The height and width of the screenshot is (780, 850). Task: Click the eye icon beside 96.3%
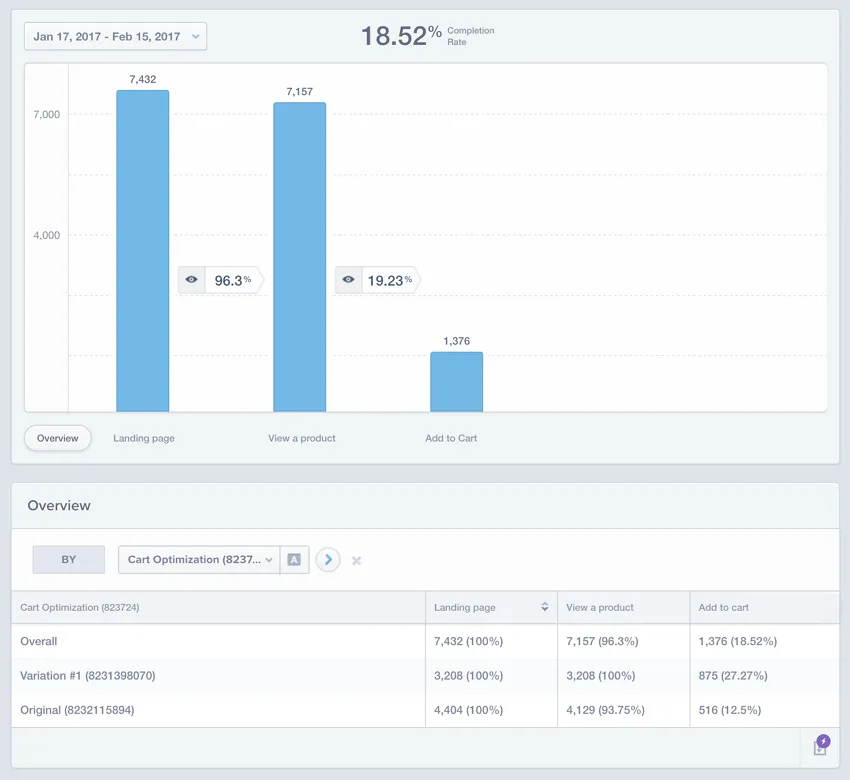tap(191, 280)
